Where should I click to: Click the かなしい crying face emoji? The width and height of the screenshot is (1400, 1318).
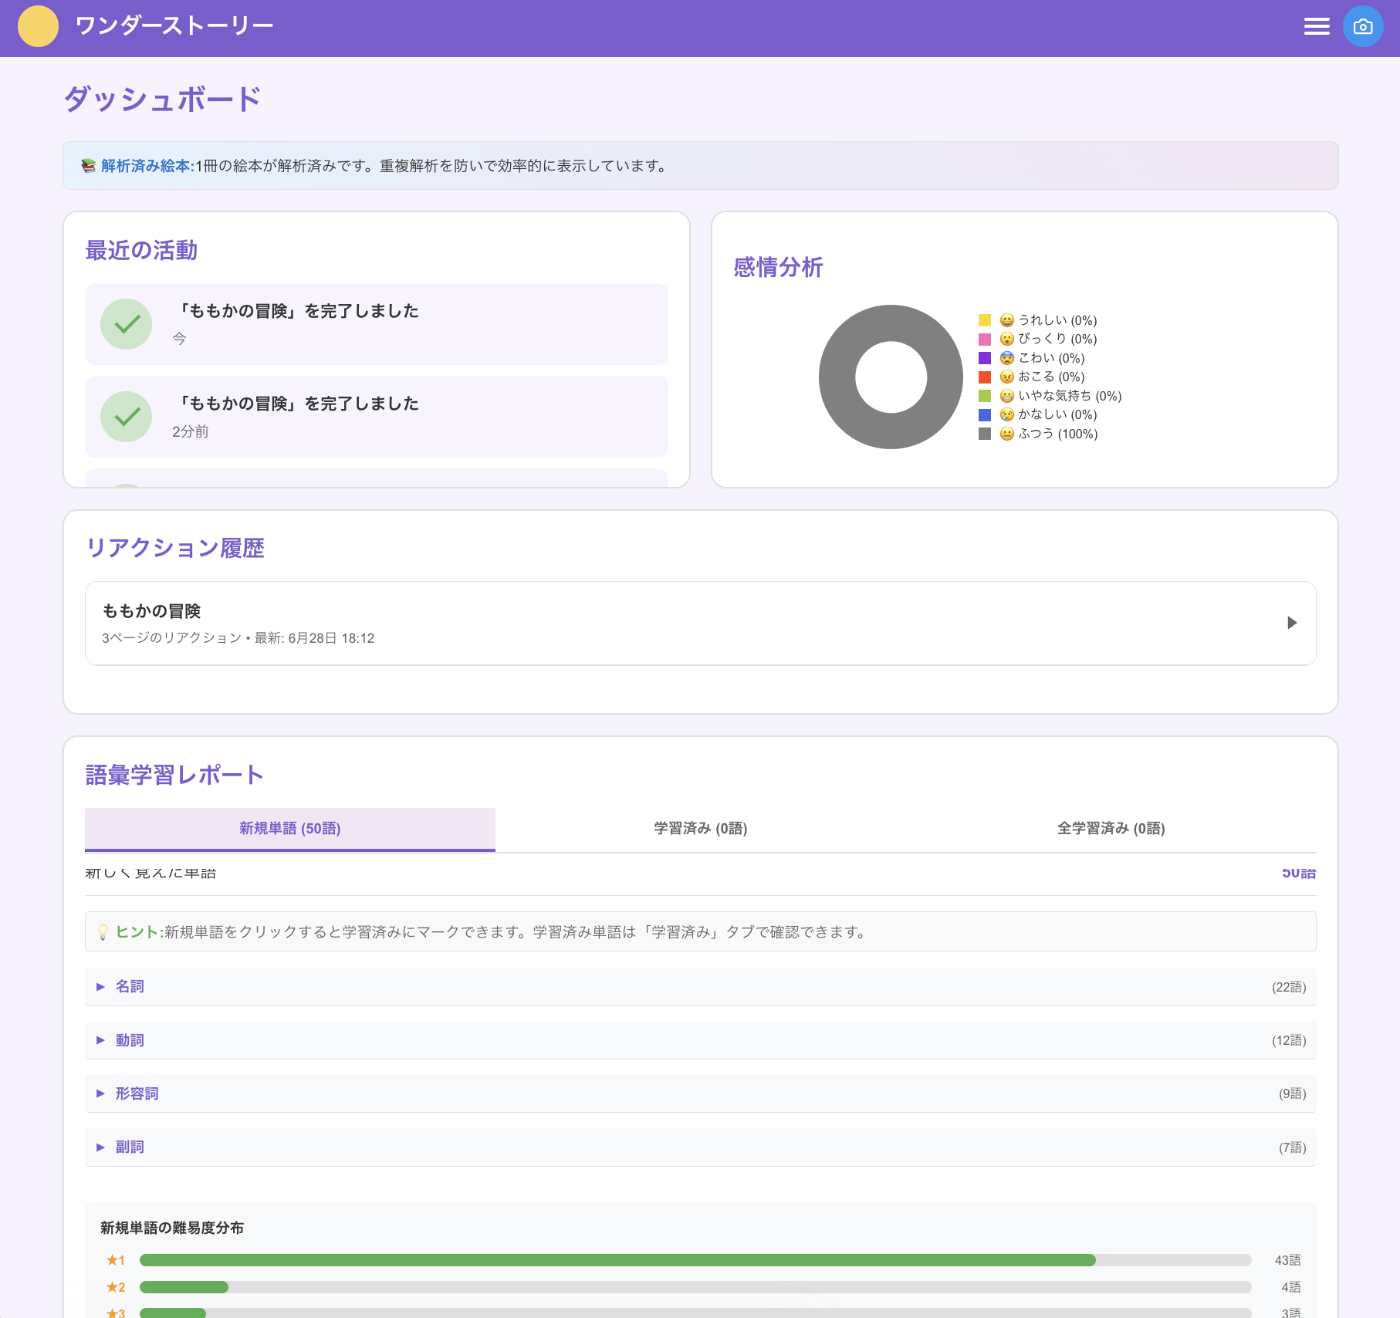1007,415
